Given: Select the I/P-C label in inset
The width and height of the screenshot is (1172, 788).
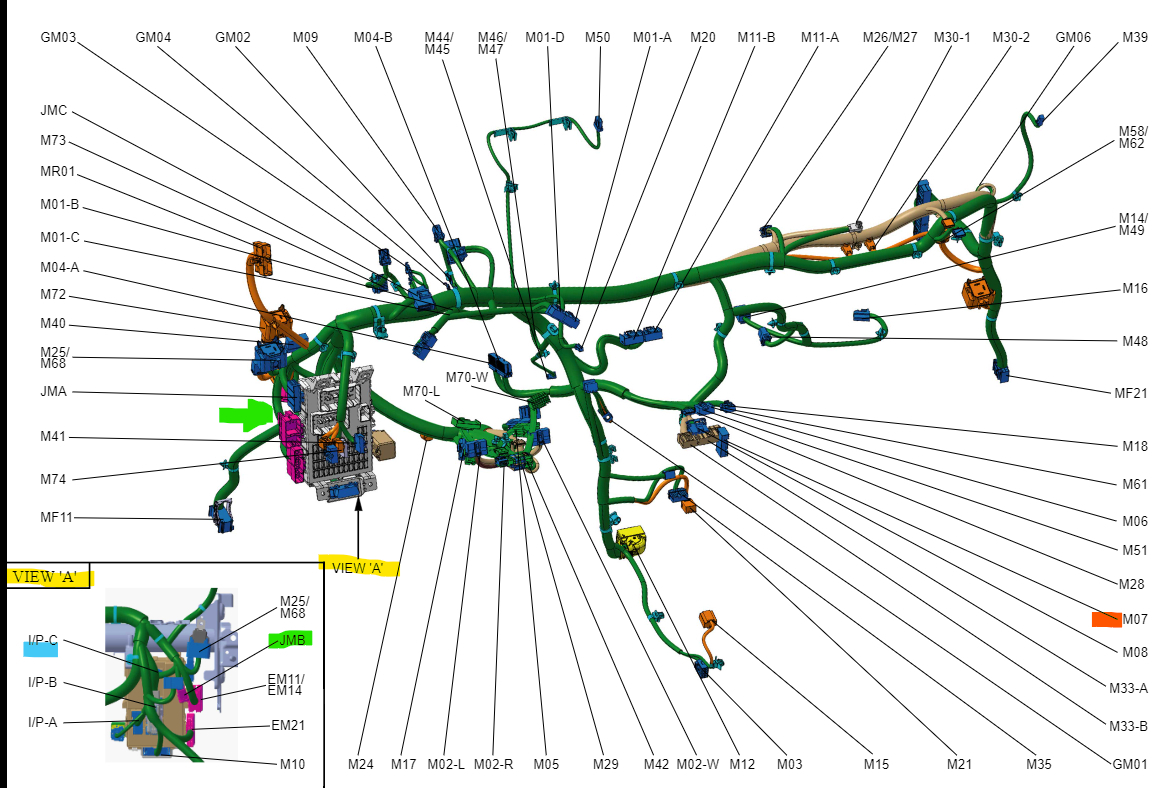Looking at the screenshot, I should point(43,641).
